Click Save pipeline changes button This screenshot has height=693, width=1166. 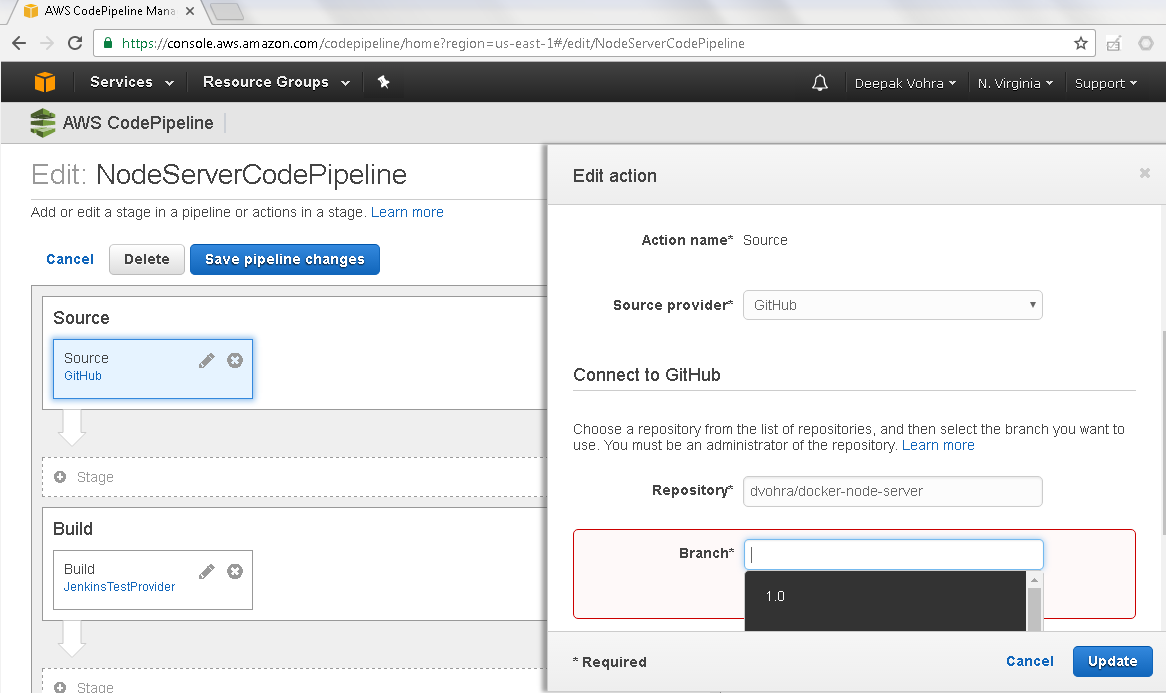[x=285, y=260]
